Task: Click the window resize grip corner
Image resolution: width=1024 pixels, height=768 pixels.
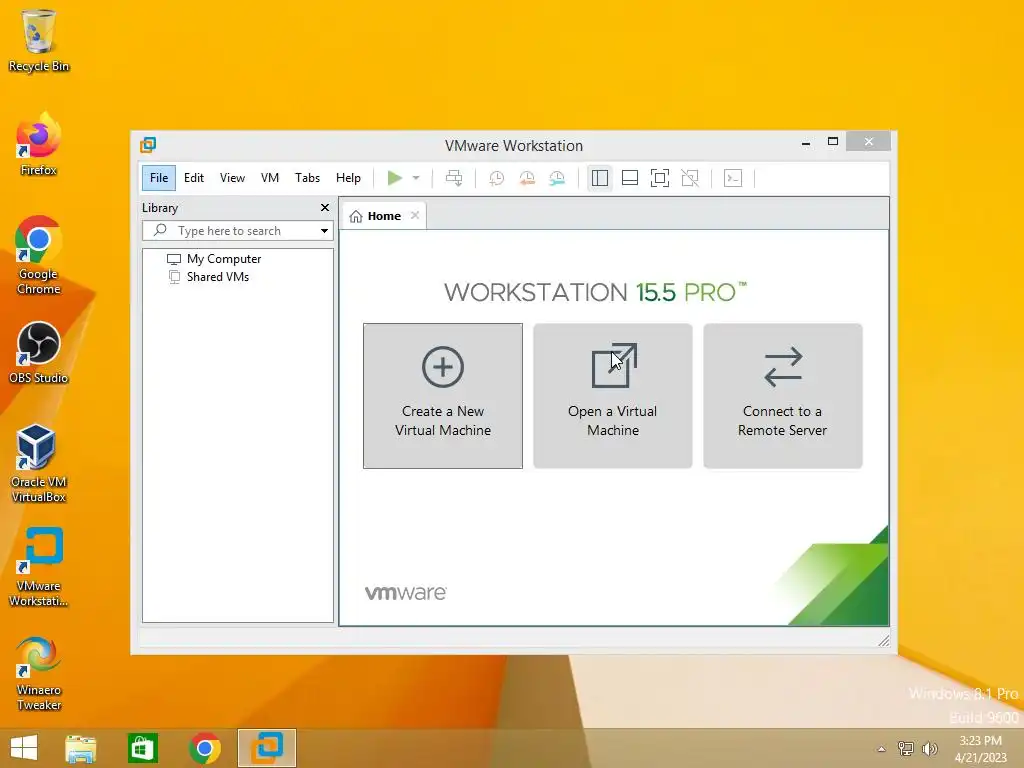Action: tap(884, 641)
